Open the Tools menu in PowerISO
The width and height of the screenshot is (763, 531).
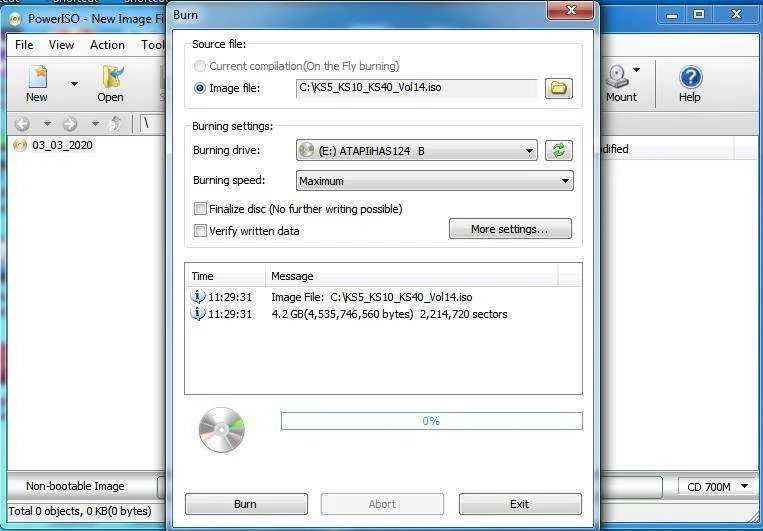click(153, 45)
